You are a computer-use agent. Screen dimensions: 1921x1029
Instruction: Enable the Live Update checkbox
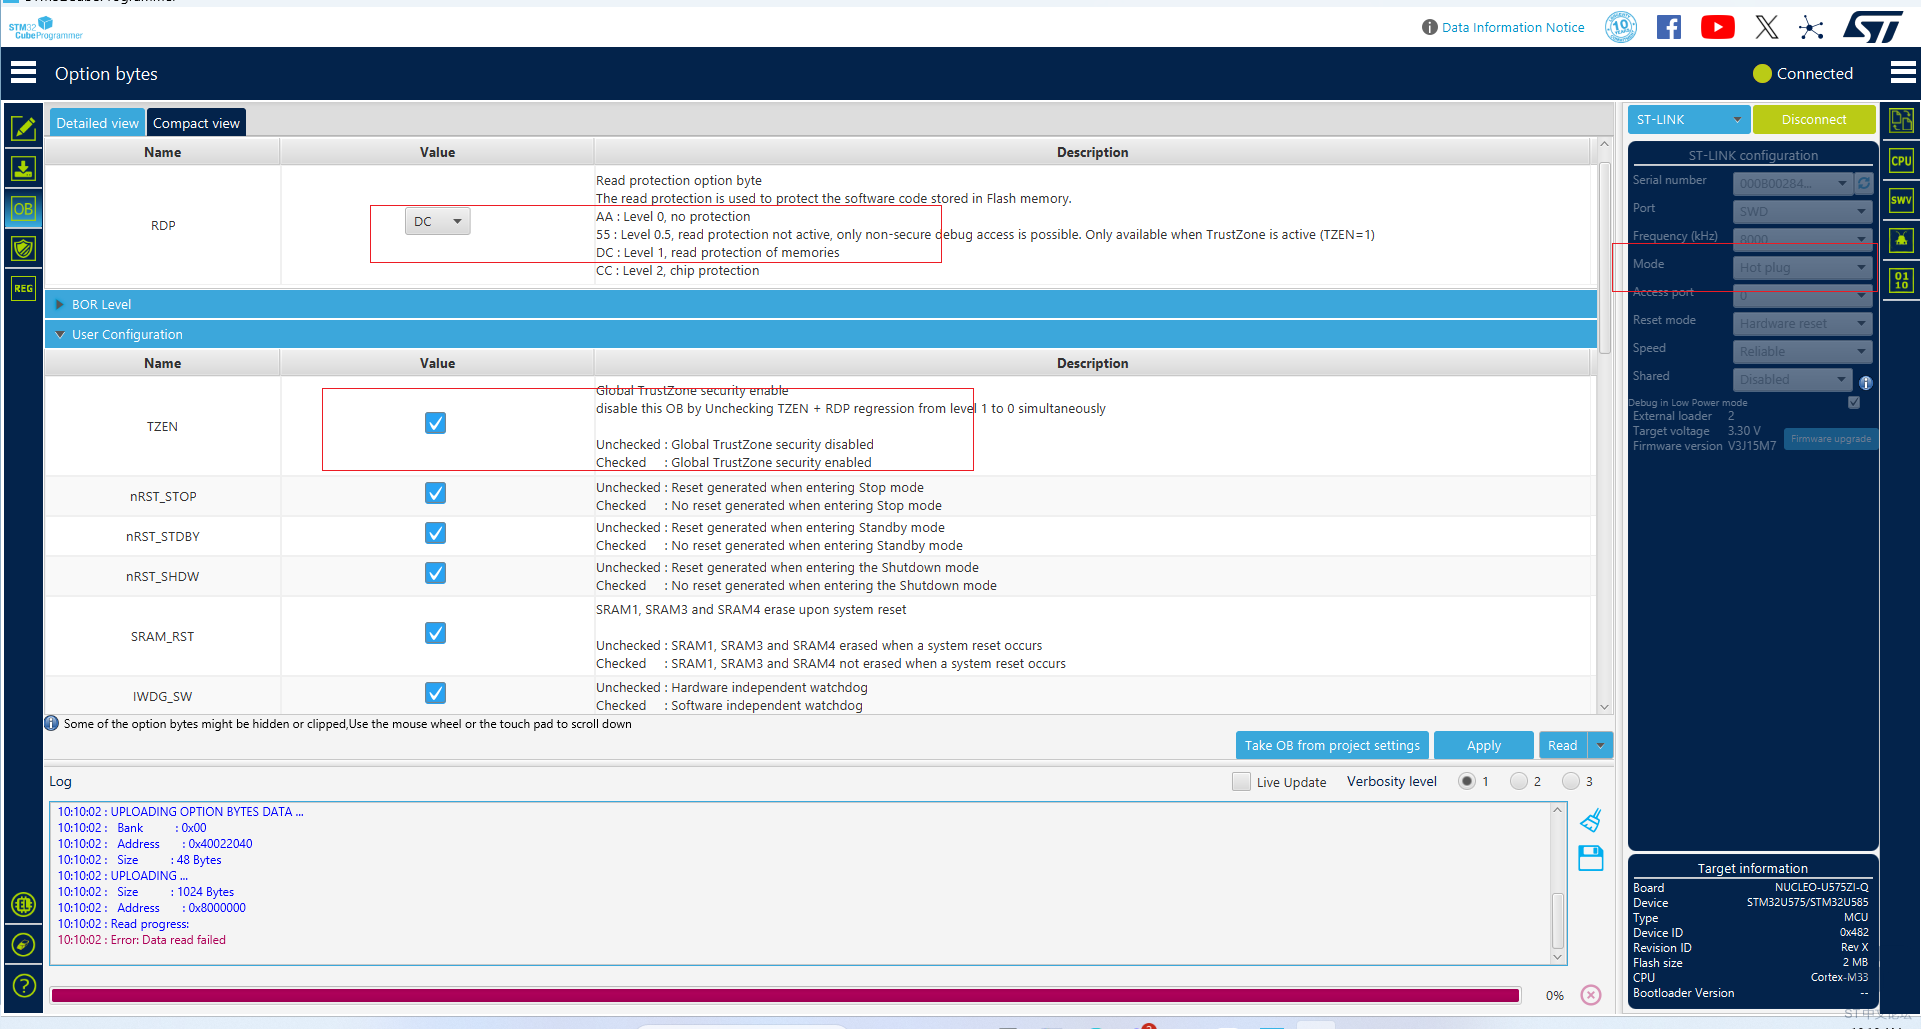coord(1241,782)
